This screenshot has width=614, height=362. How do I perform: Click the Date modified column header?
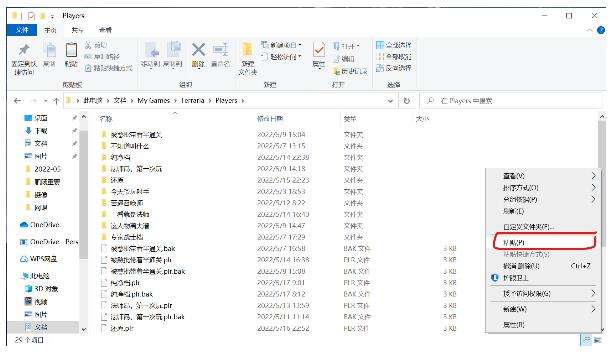coord(270,119)
